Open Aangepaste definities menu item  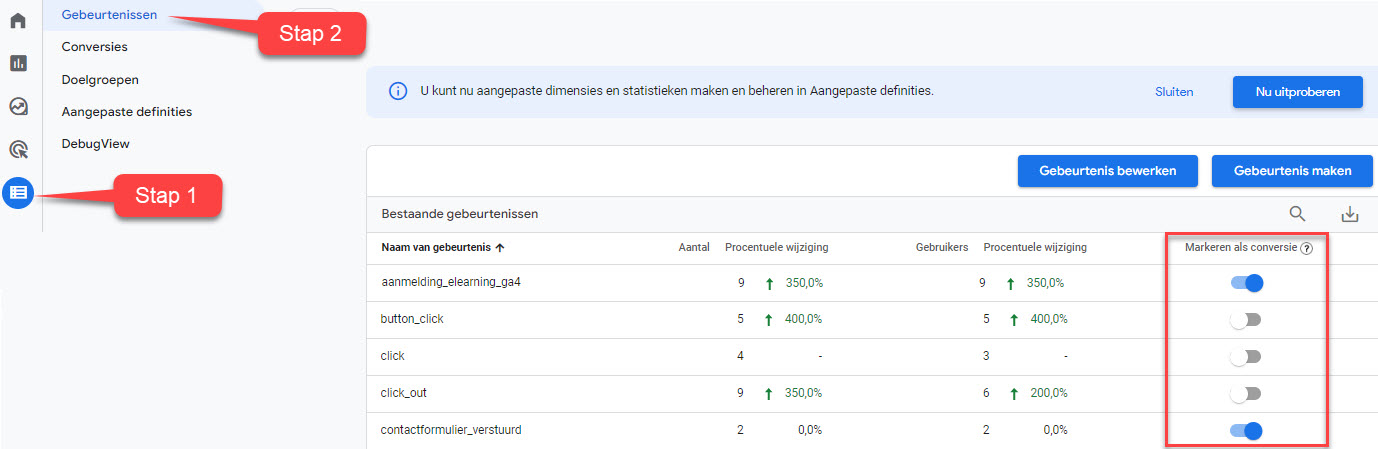pos(127,111)
